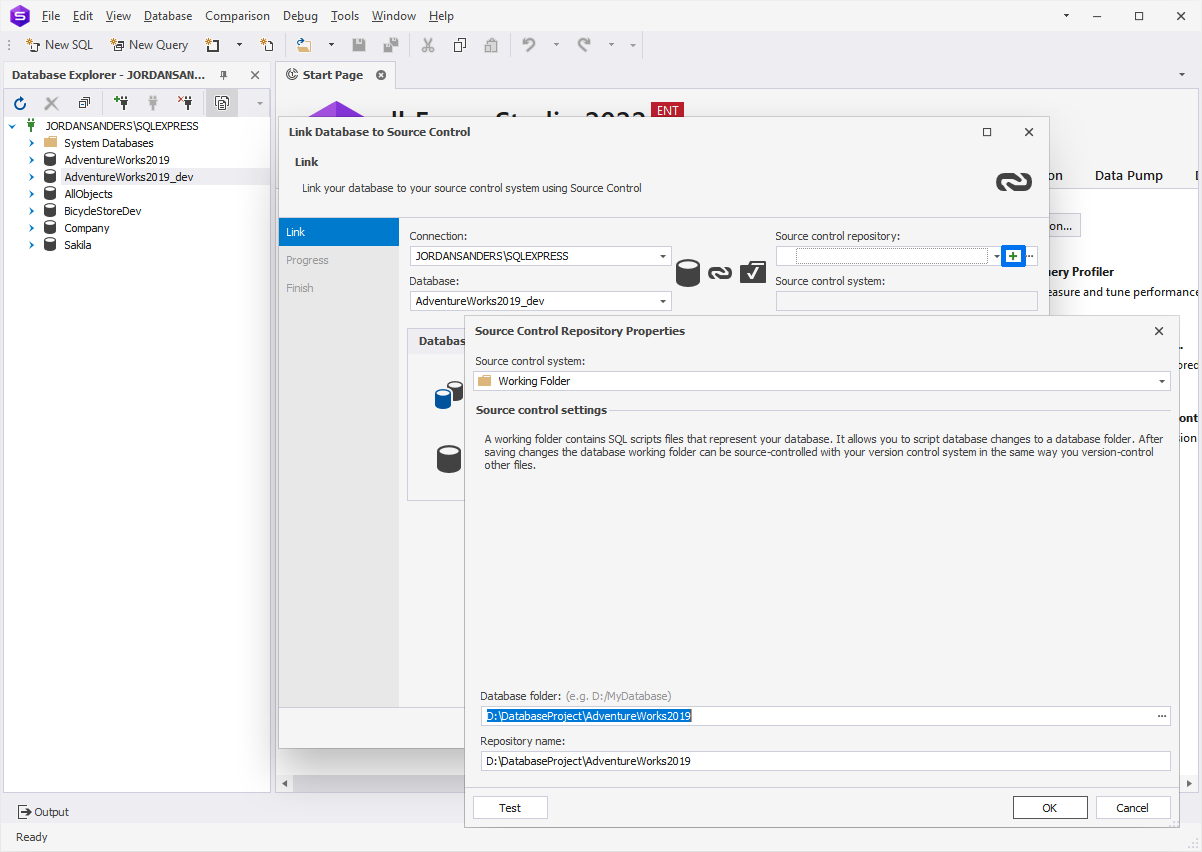Open the Database menu

tap(168, 16)
